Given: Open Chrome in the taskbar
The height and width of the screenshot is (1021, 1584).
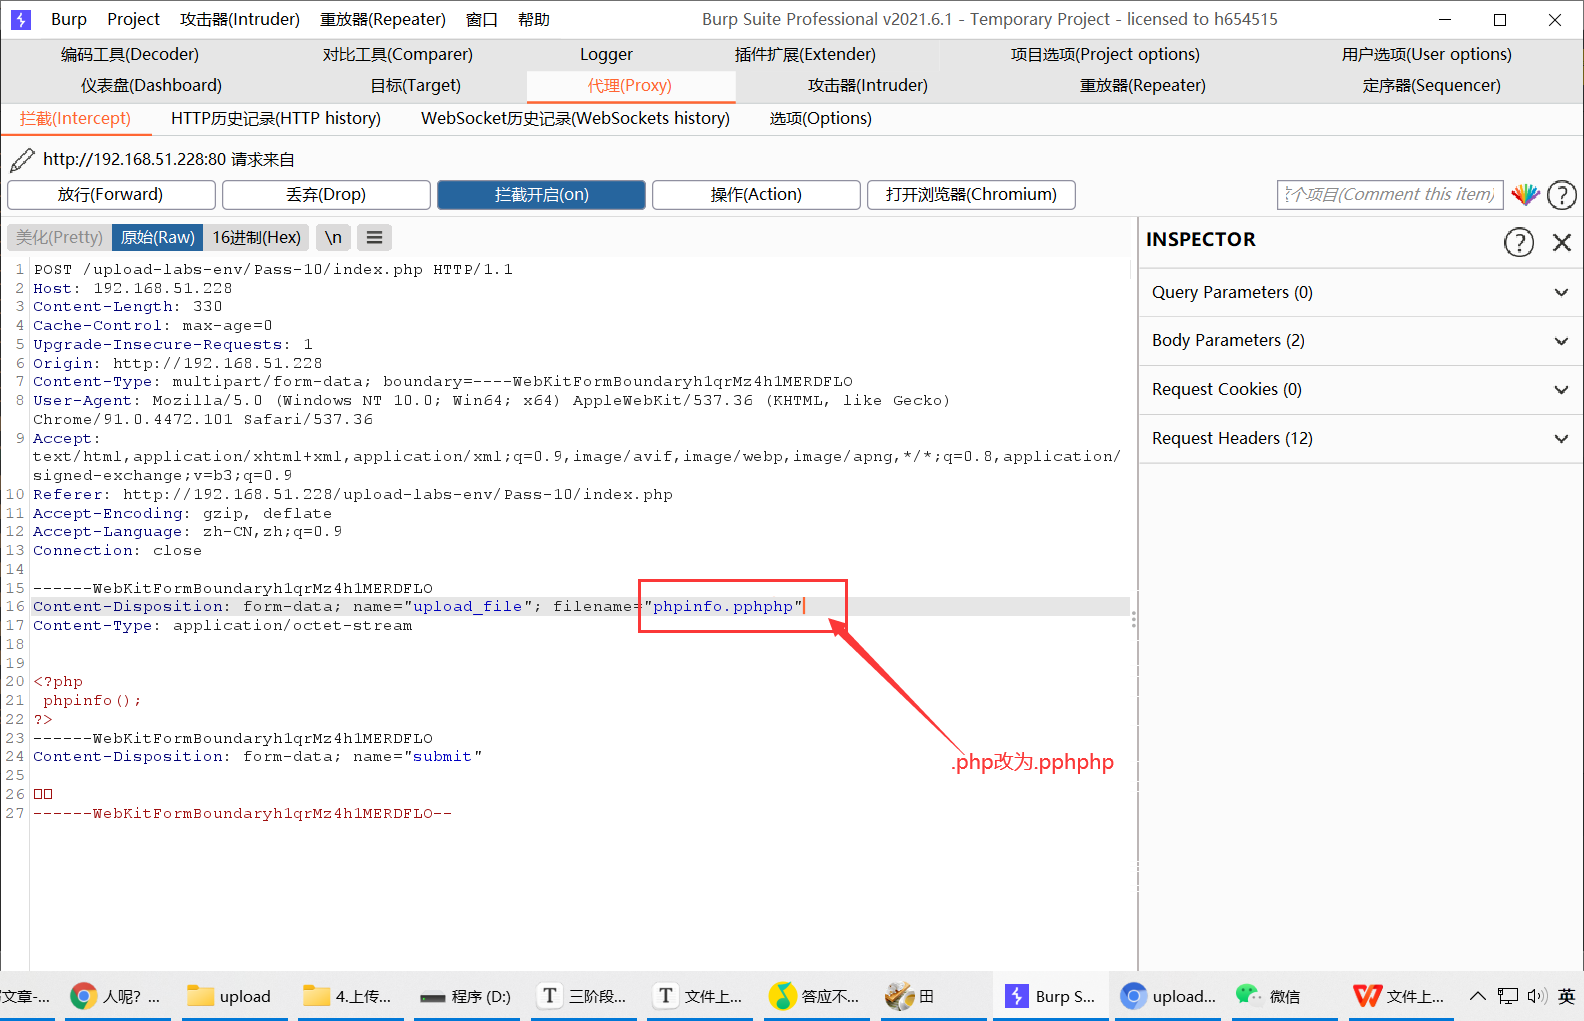Looking at the screenshot, I should pos(115,996).
